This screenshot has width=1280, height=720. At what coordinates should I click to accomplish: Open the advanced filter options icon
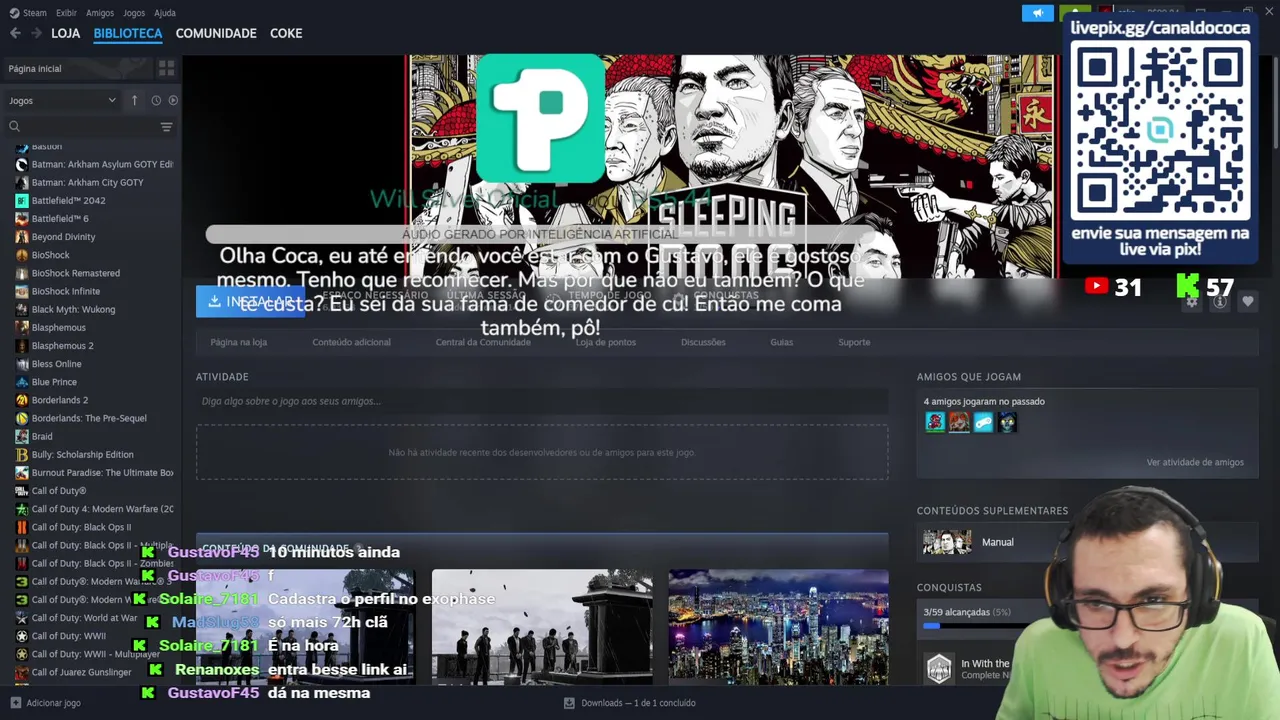coord(167,127)
